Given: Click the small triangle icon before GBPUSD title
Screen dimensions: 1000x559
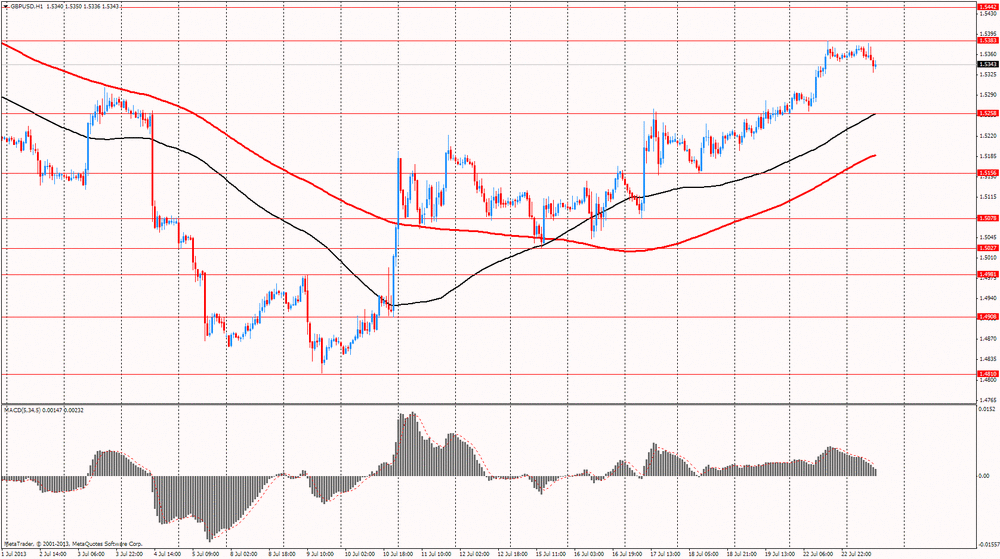Looking at the screenshot, I should [4, 6].
